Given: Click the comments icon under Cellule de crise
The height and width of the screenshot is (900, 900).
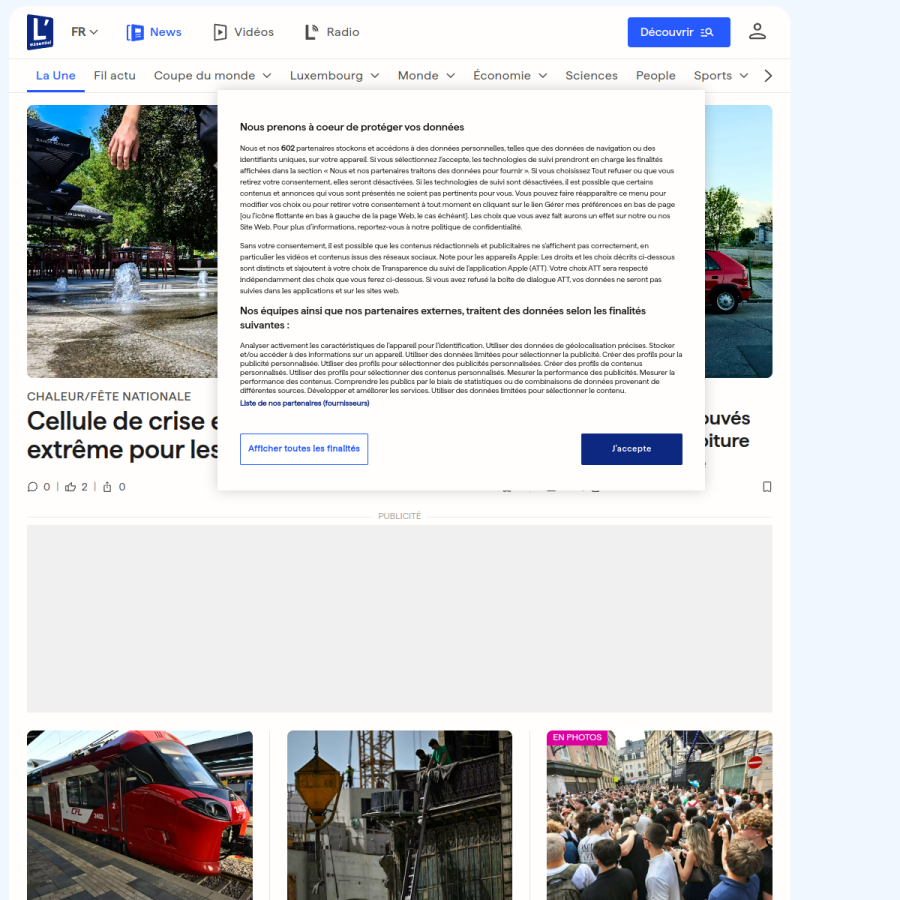Looking at the screenshot, I should coord(33,487).
